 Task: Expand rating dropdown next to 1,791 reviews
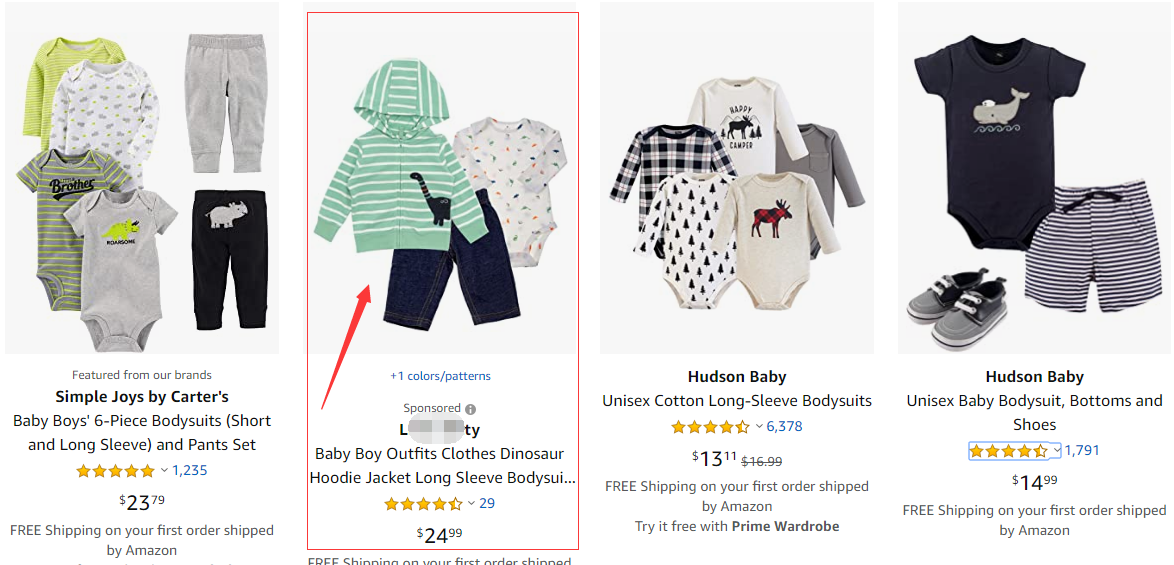pos(1056,451)
